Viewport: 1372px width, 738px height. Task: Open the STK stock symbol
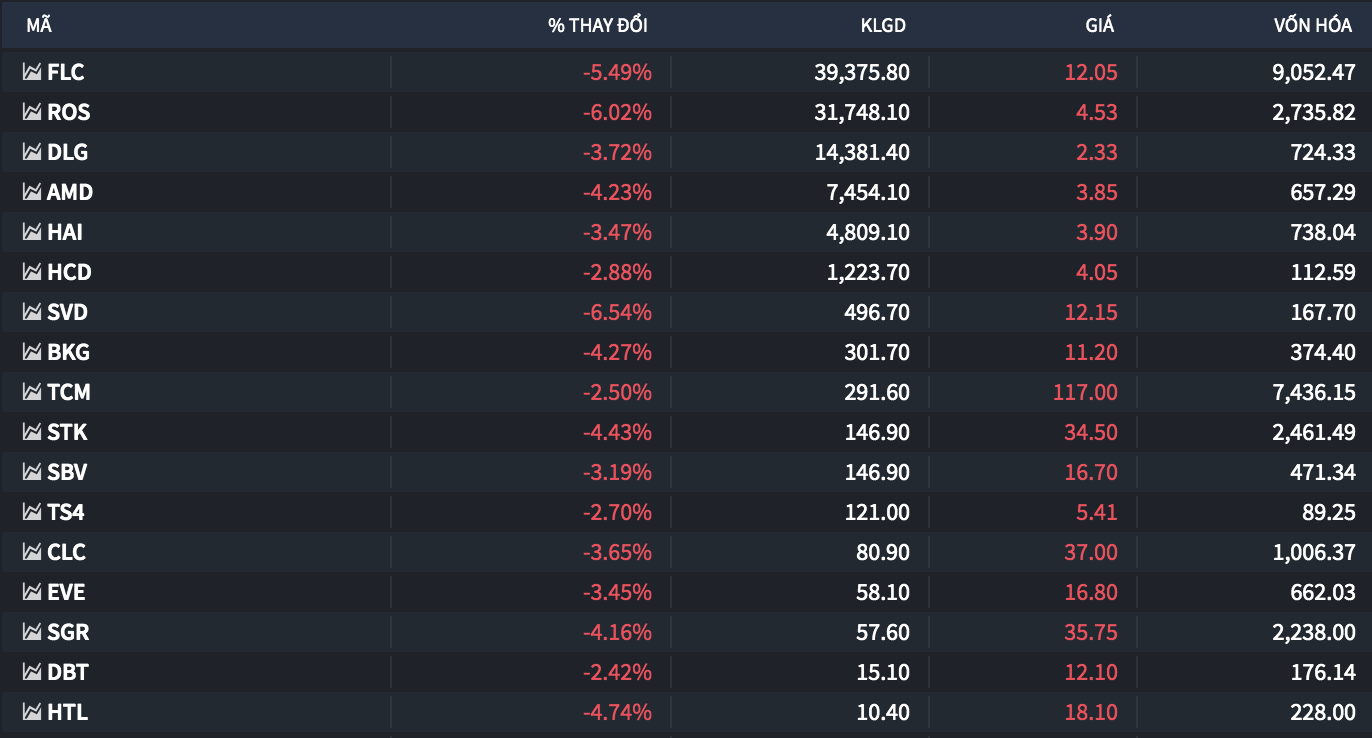pos(67,432)
